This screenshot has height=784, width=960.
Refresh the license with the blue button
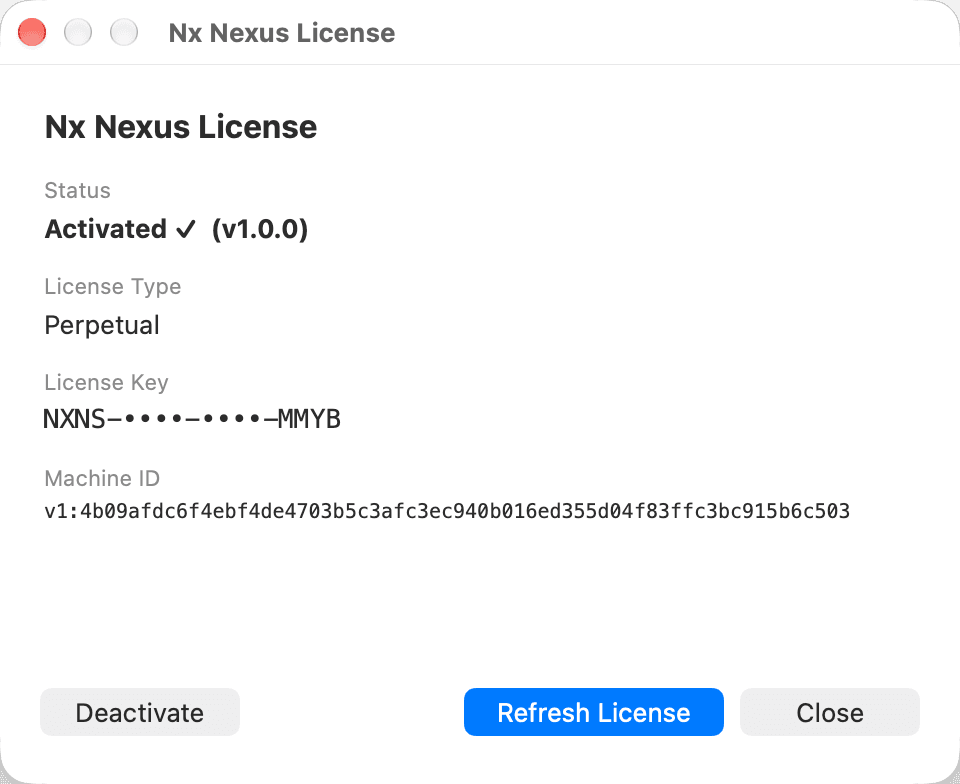pyautogui.click(x=593, y=712)
